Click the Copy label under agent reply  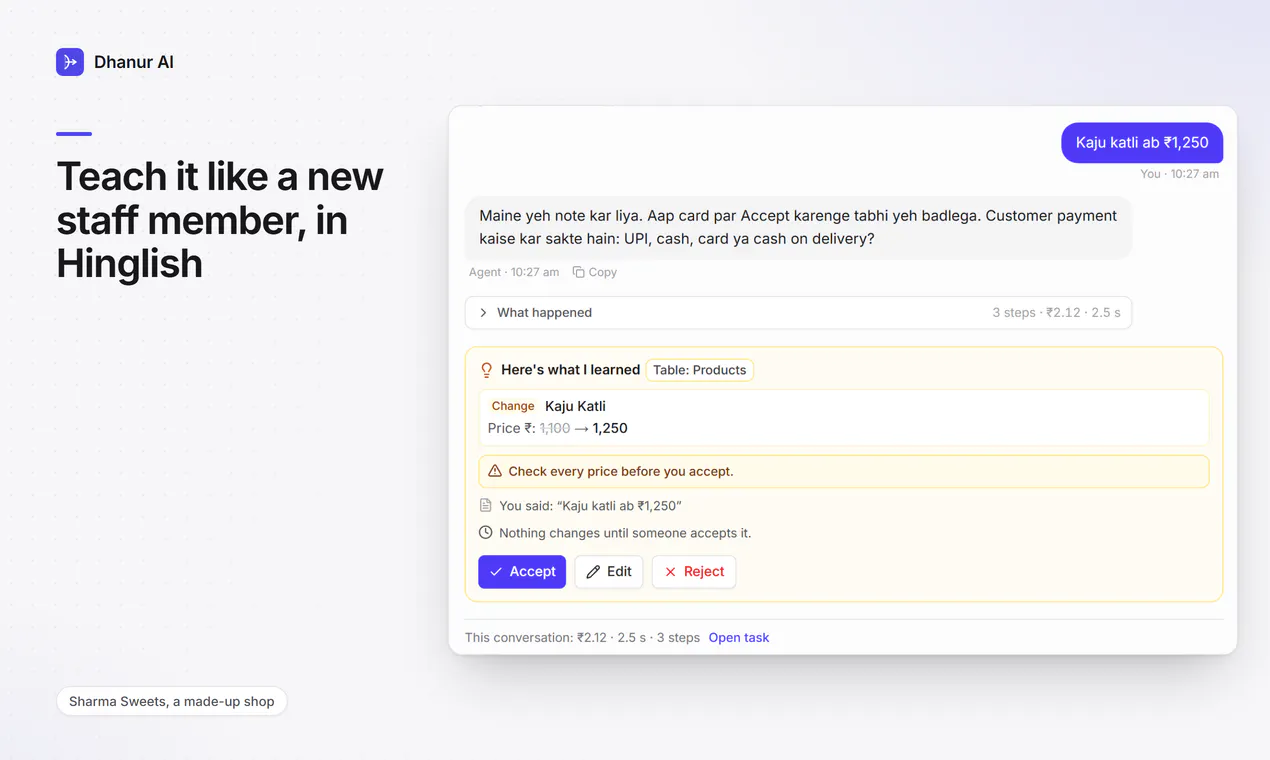click(x=603, y=272)
